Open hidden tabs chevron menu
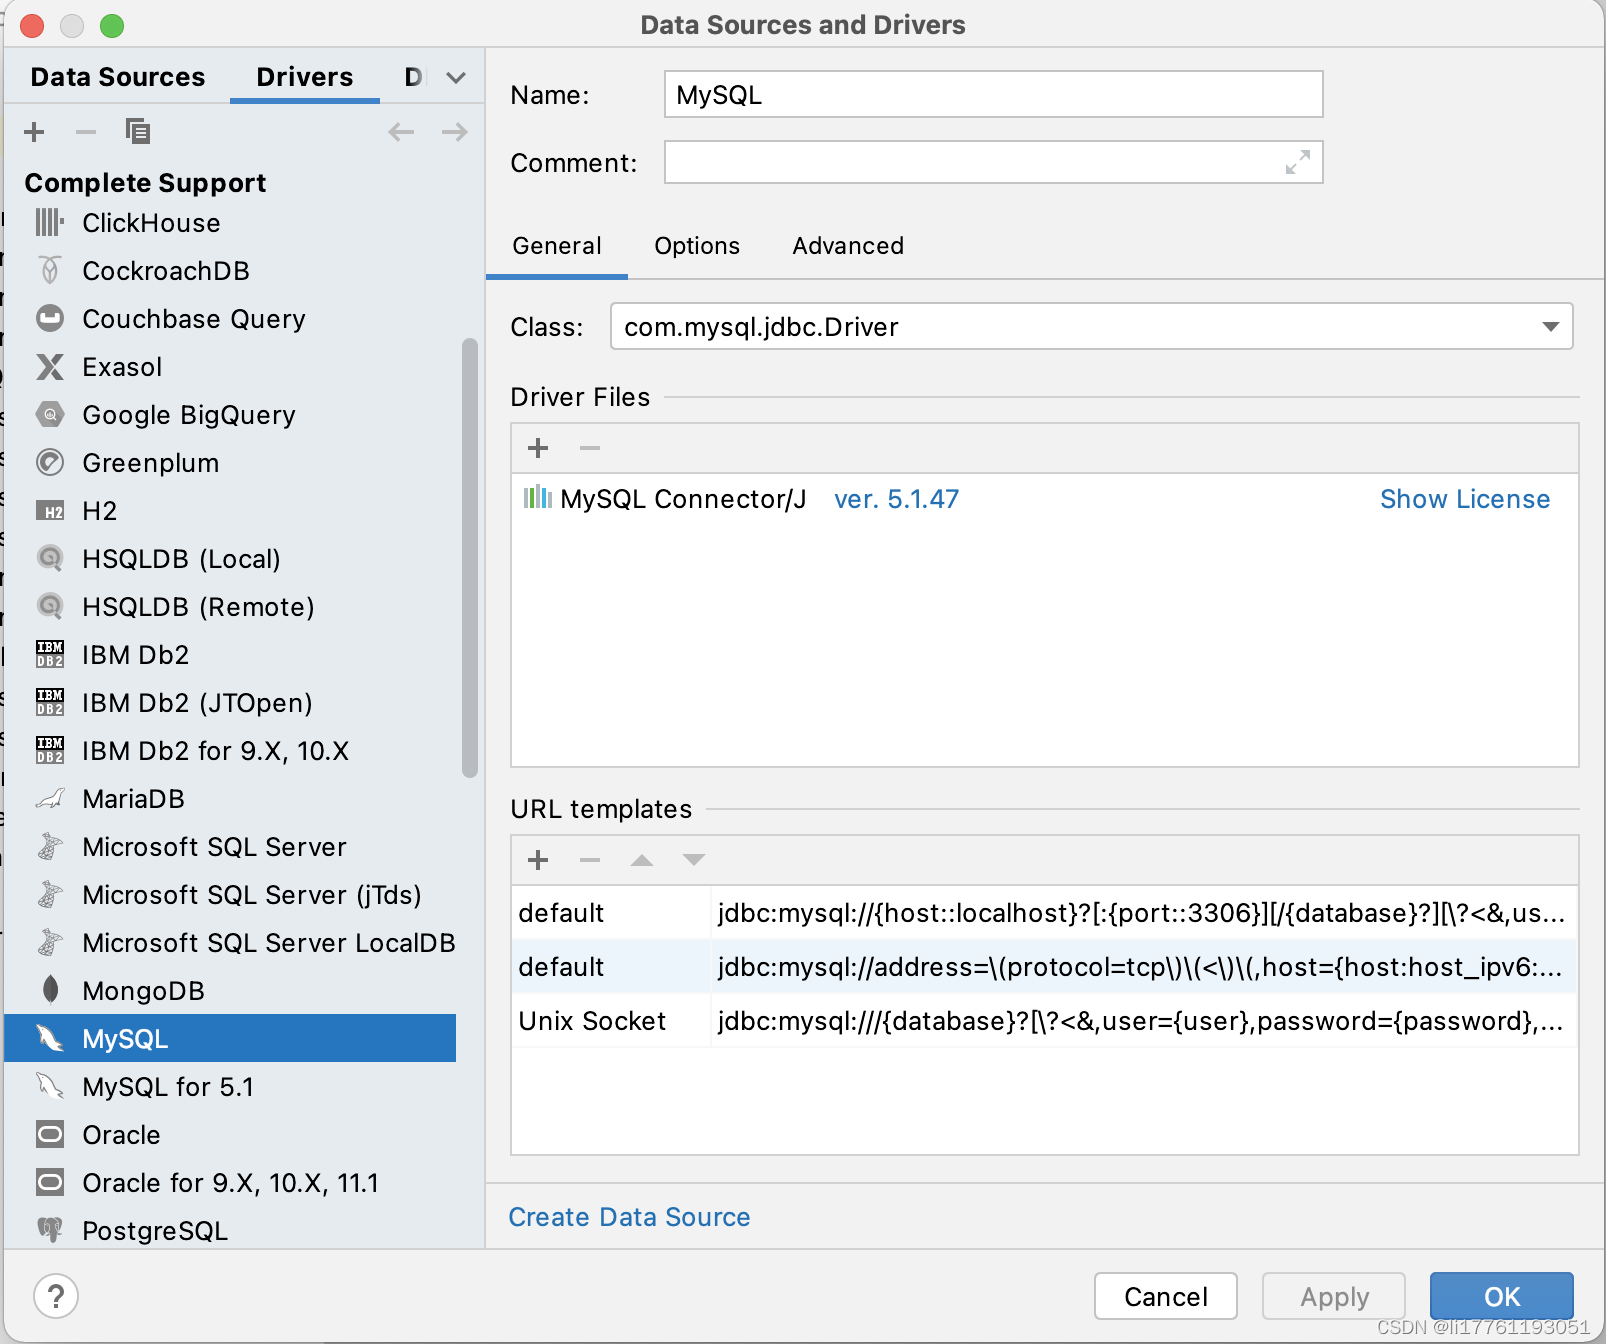Screen dimensions: 1606x1344 (x=455, y=77)
